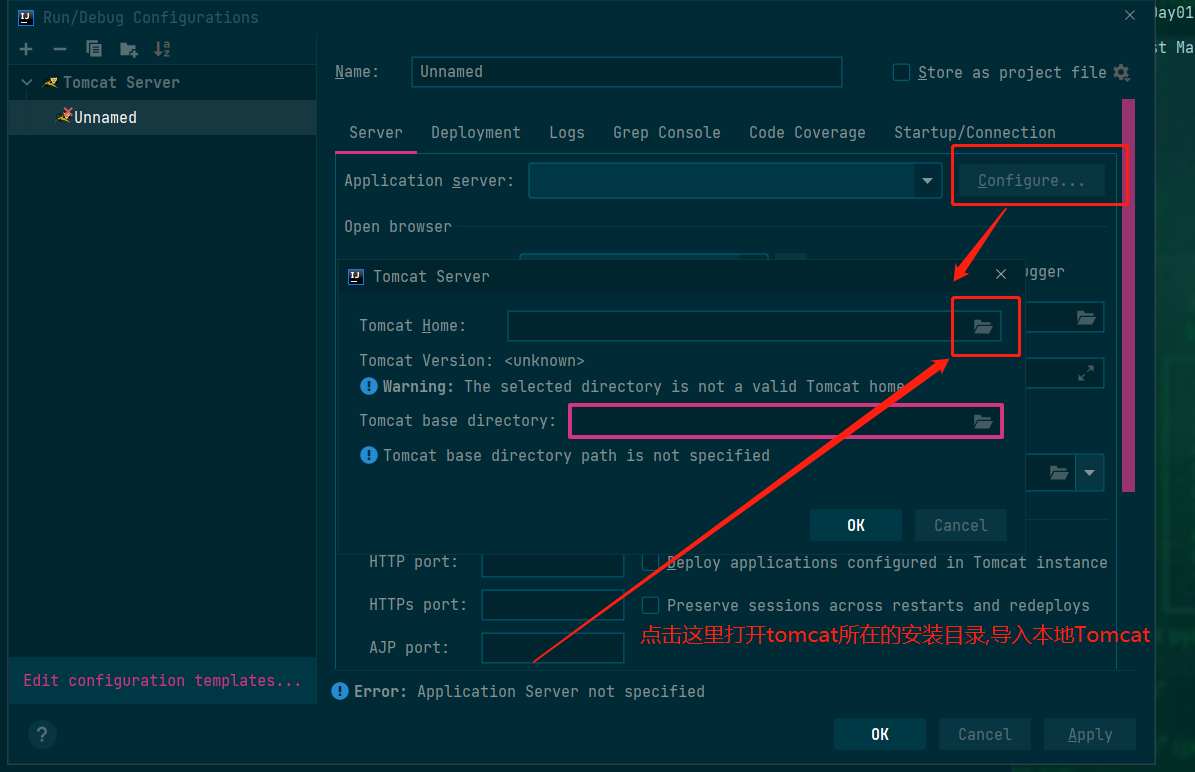The width and height of the screenshot is (1195, 772).
Task: Open the help question mark button
Action: pos(42,735)
